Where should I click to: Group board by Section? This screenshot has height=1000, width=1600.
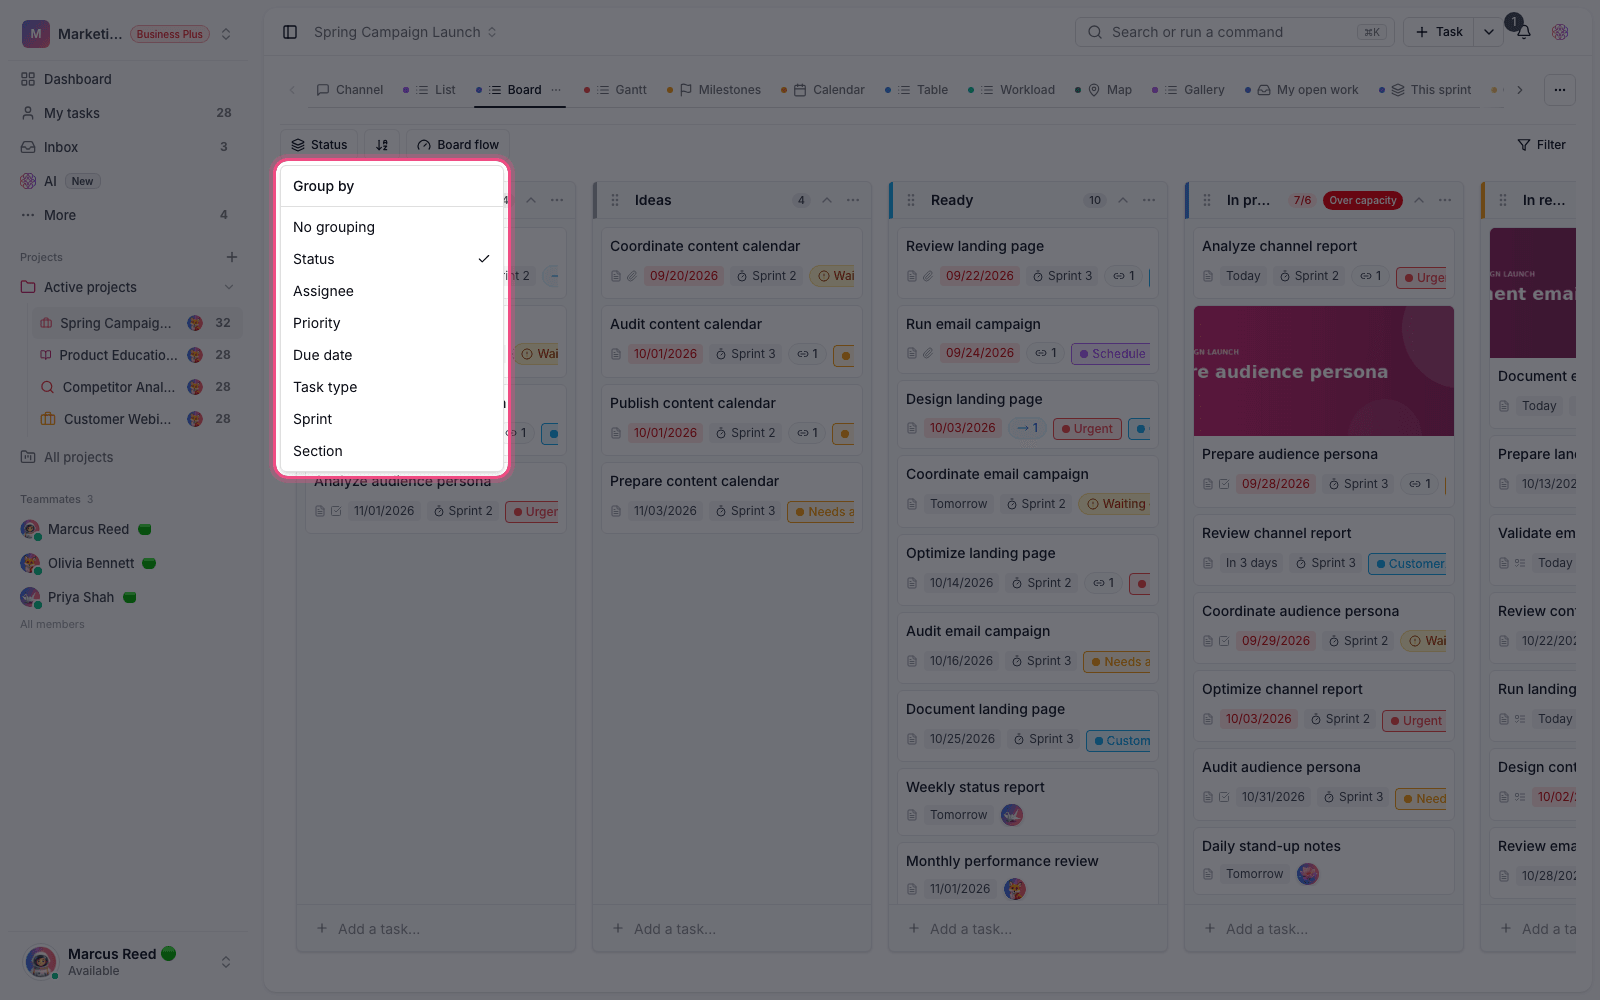point(392,451)
